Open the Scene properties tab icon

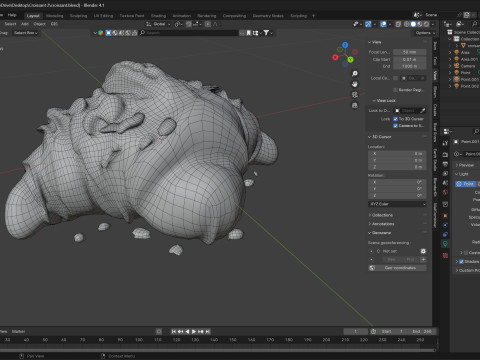click(x=445, y=183)
